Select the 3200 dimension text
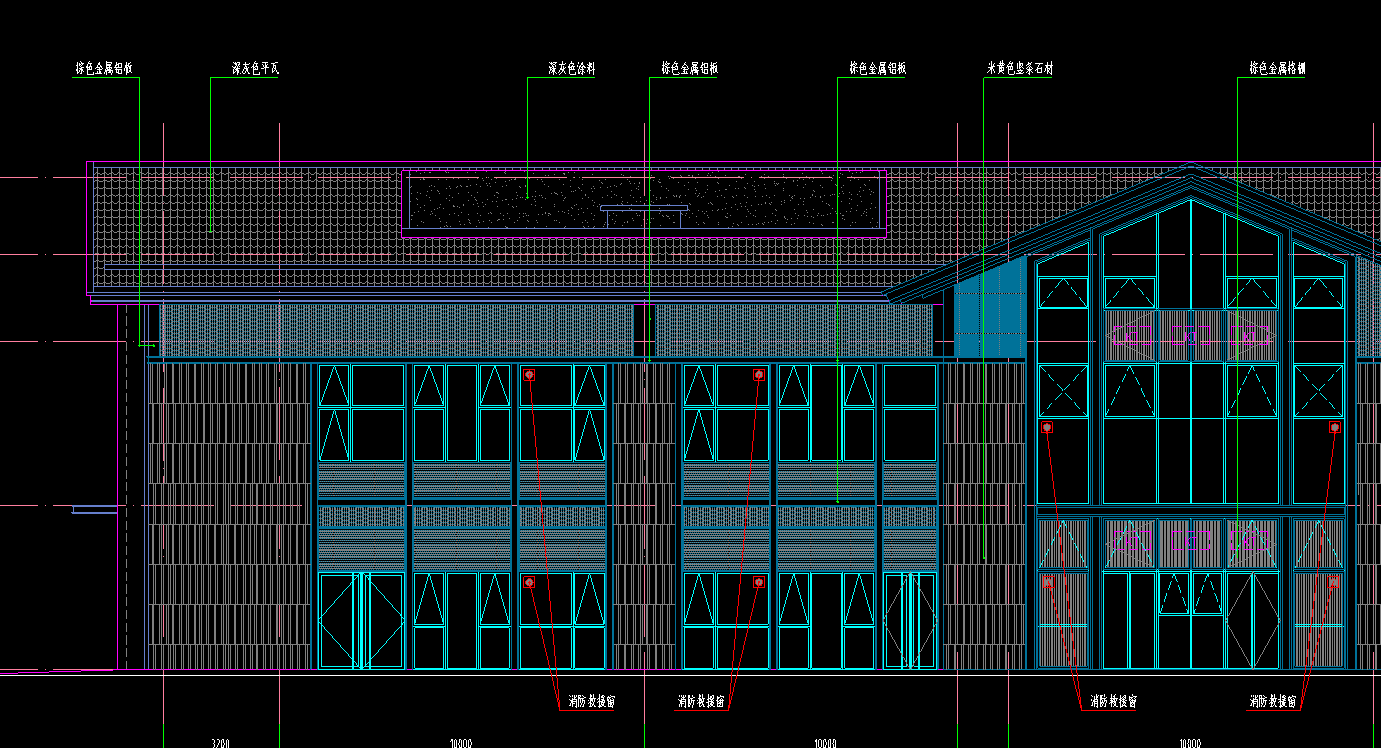Screen dimensions: 1381x748 [x=221, y=743]
